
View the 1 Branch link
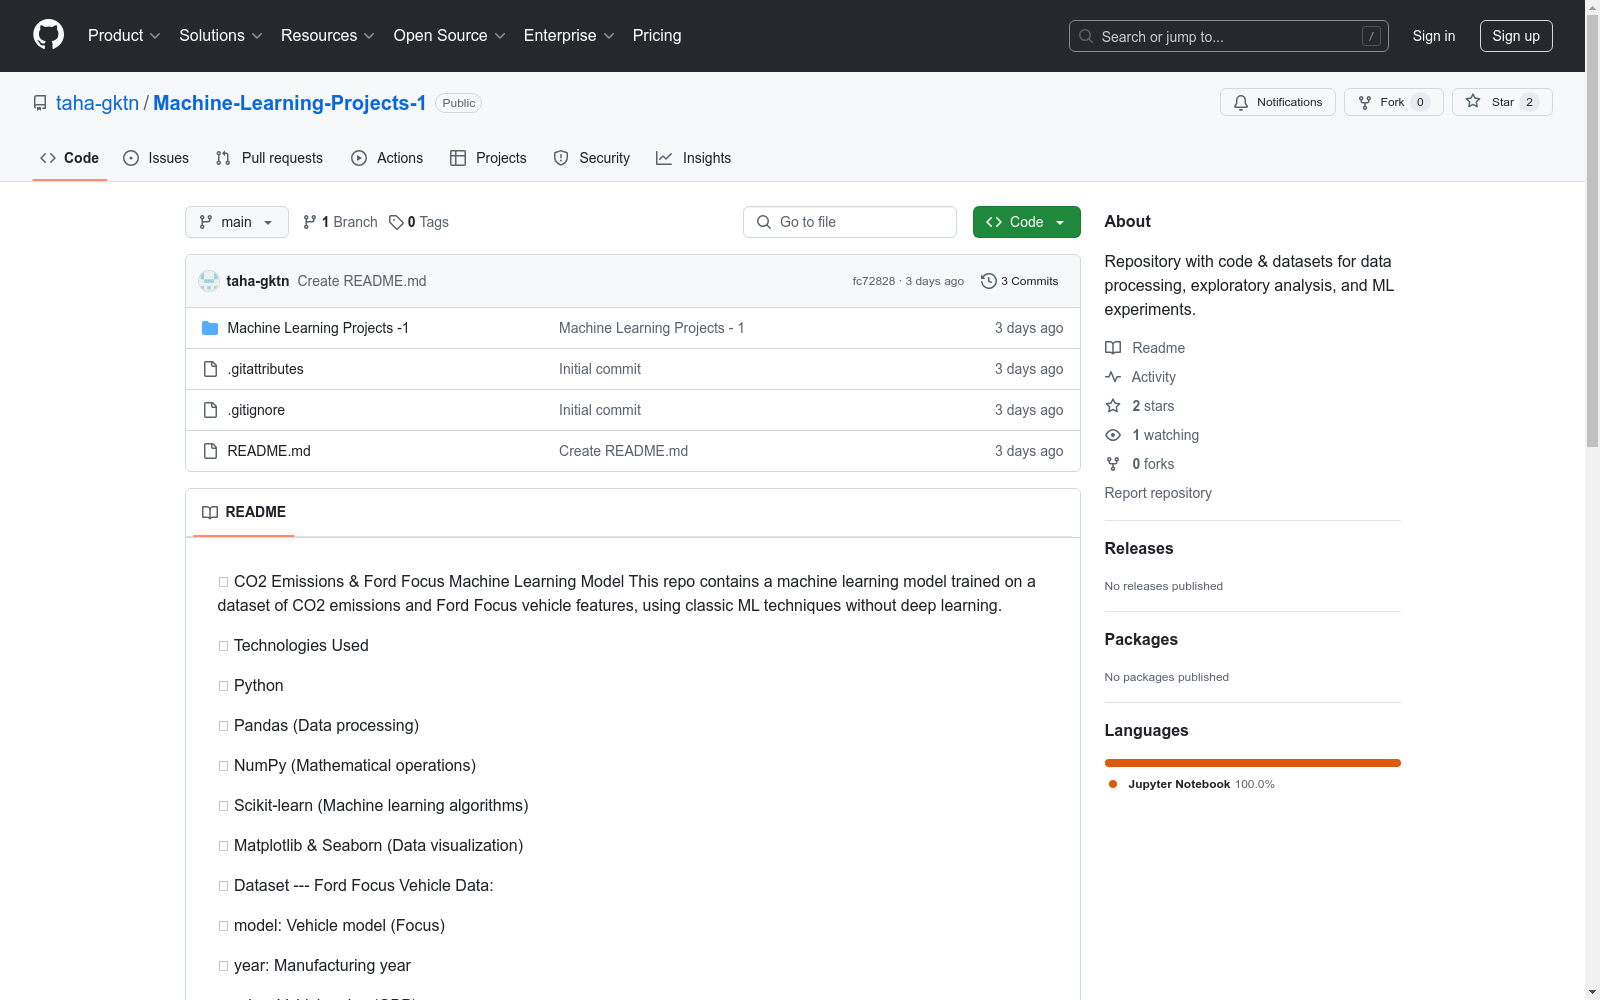pyautogui.click(x=340, y=222)
